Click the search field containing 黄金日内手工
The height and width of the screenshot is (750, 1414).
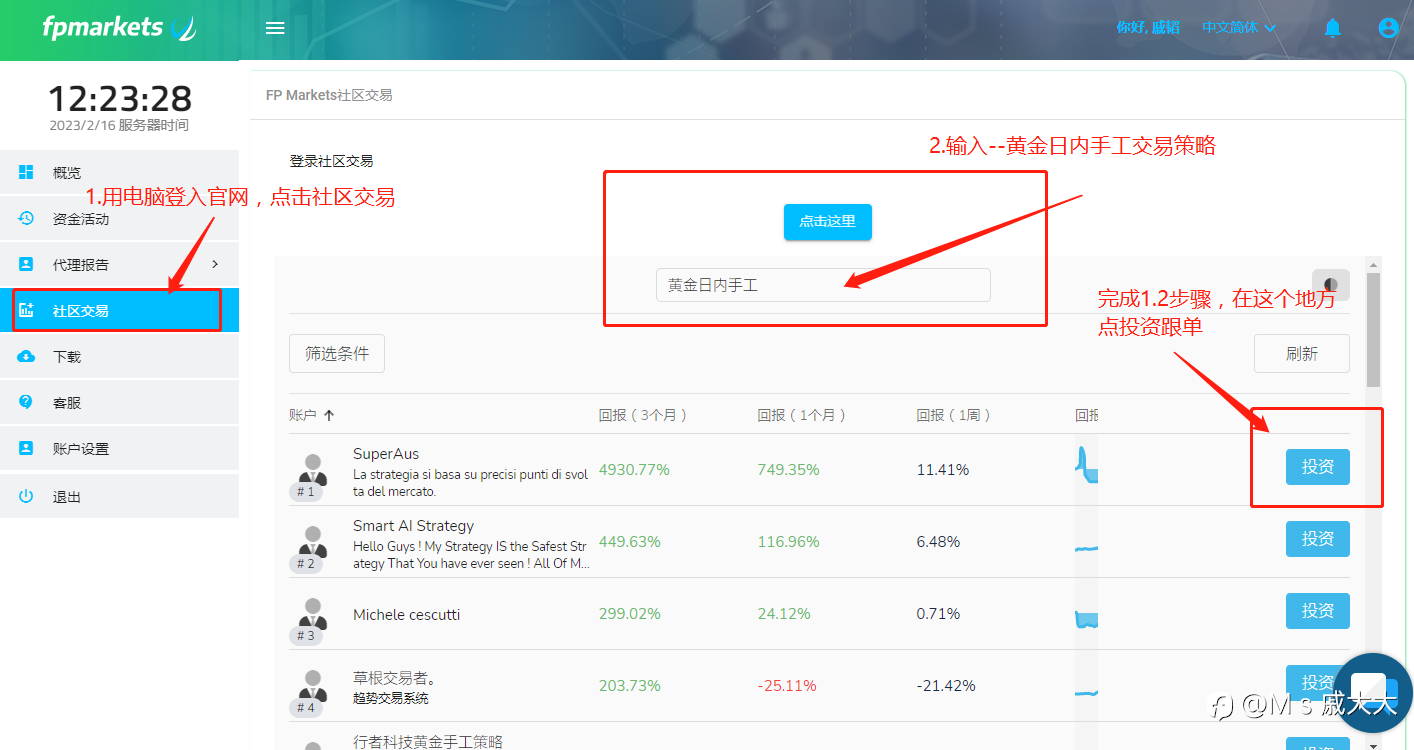[x=823, y=285]
